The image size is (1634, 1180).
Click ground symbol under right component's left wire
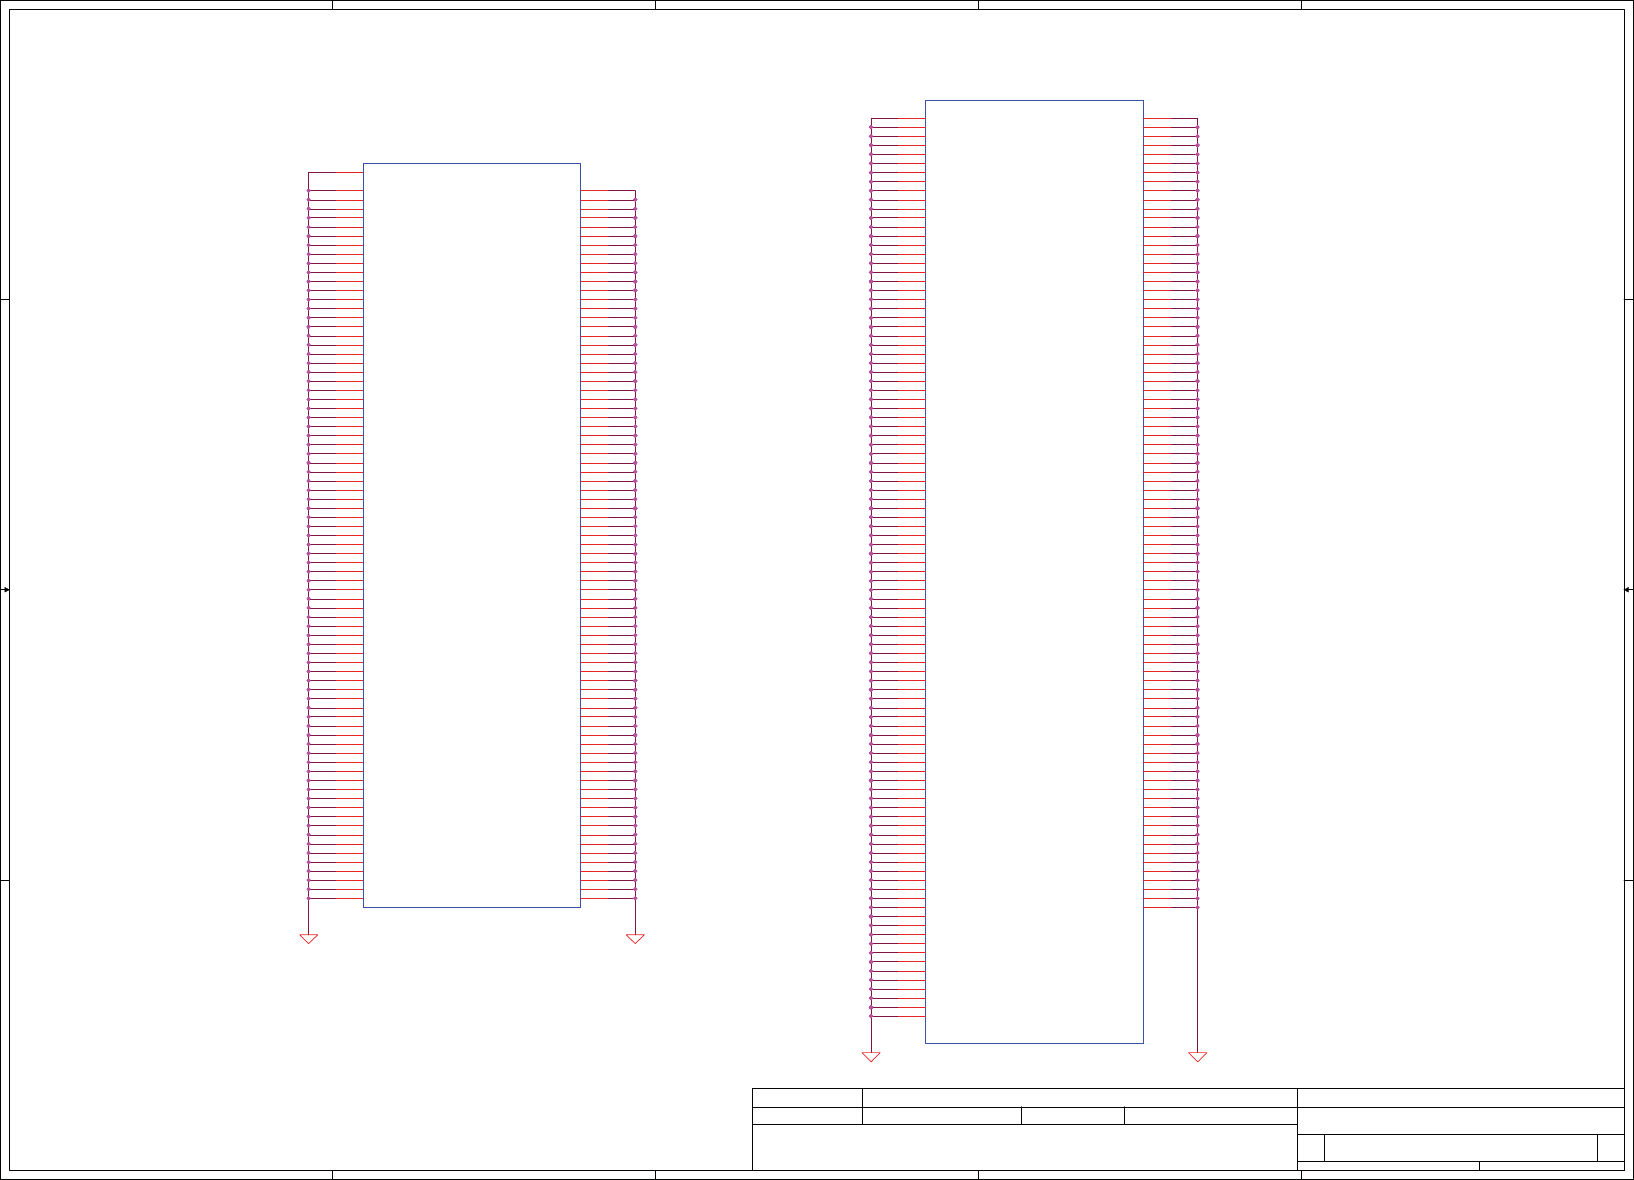[871, 1056]
